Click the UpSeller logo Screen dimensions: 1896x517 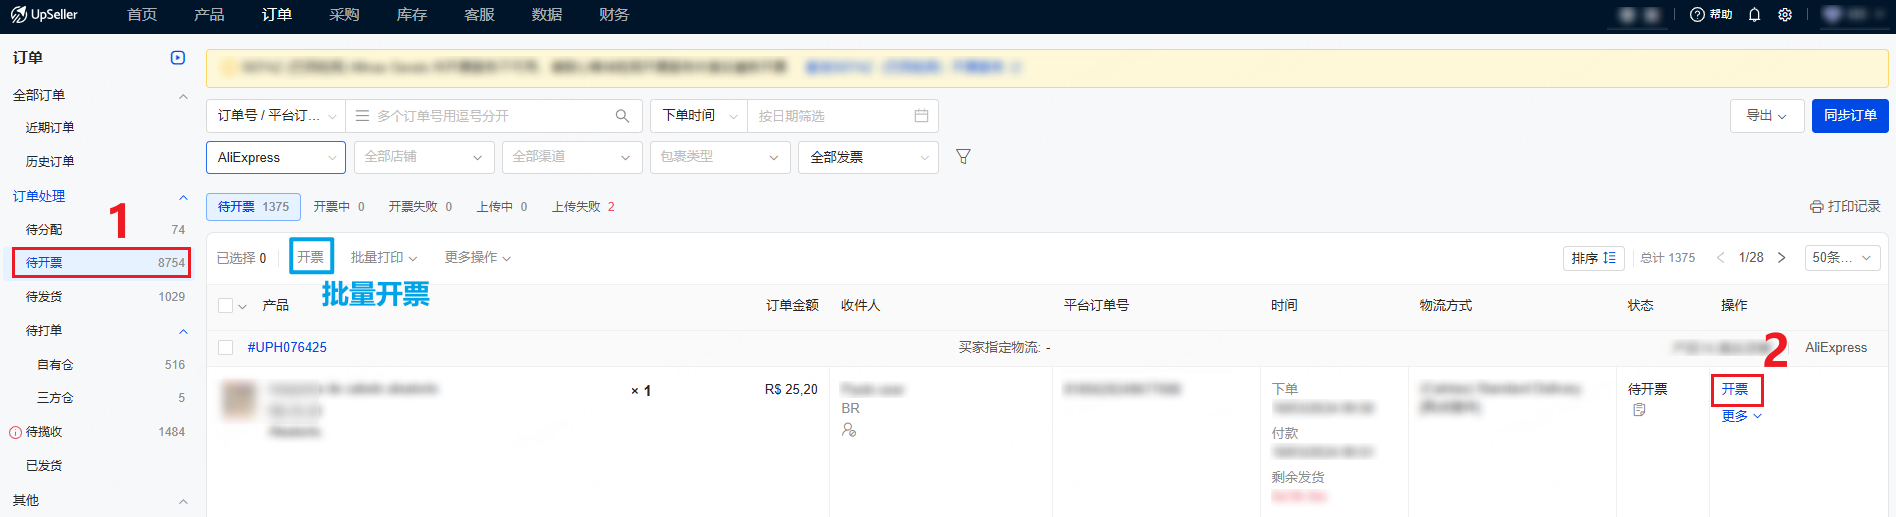click(44, 15)
